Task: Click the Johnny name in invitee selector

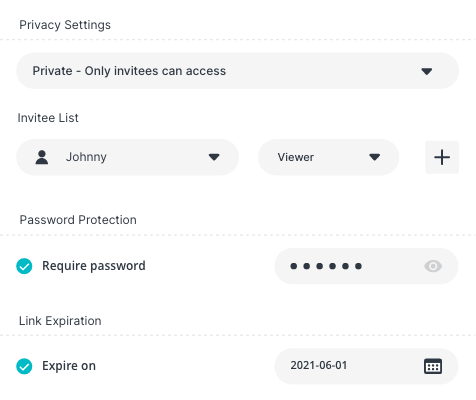Action: (86, 157)
